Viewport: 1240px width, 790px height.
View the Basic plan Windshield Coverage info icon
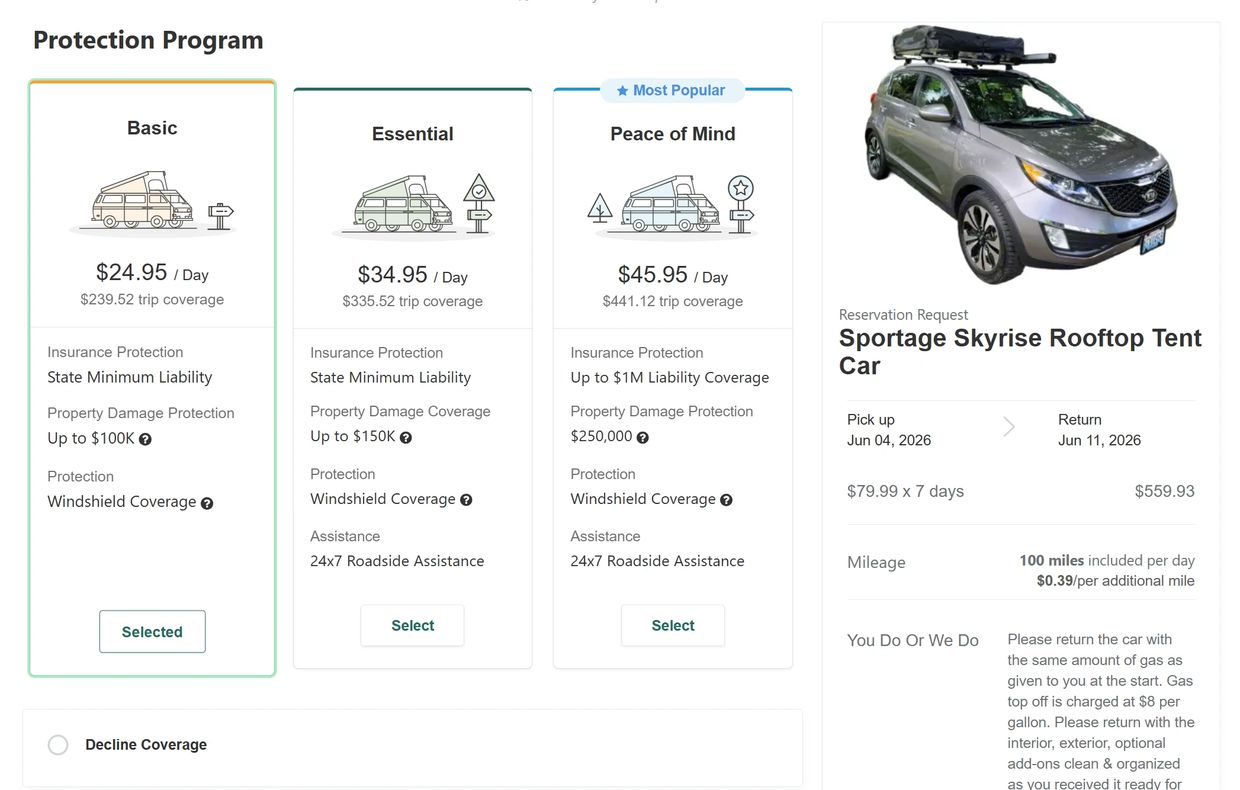pyautogui.click(x=207, y=503)
